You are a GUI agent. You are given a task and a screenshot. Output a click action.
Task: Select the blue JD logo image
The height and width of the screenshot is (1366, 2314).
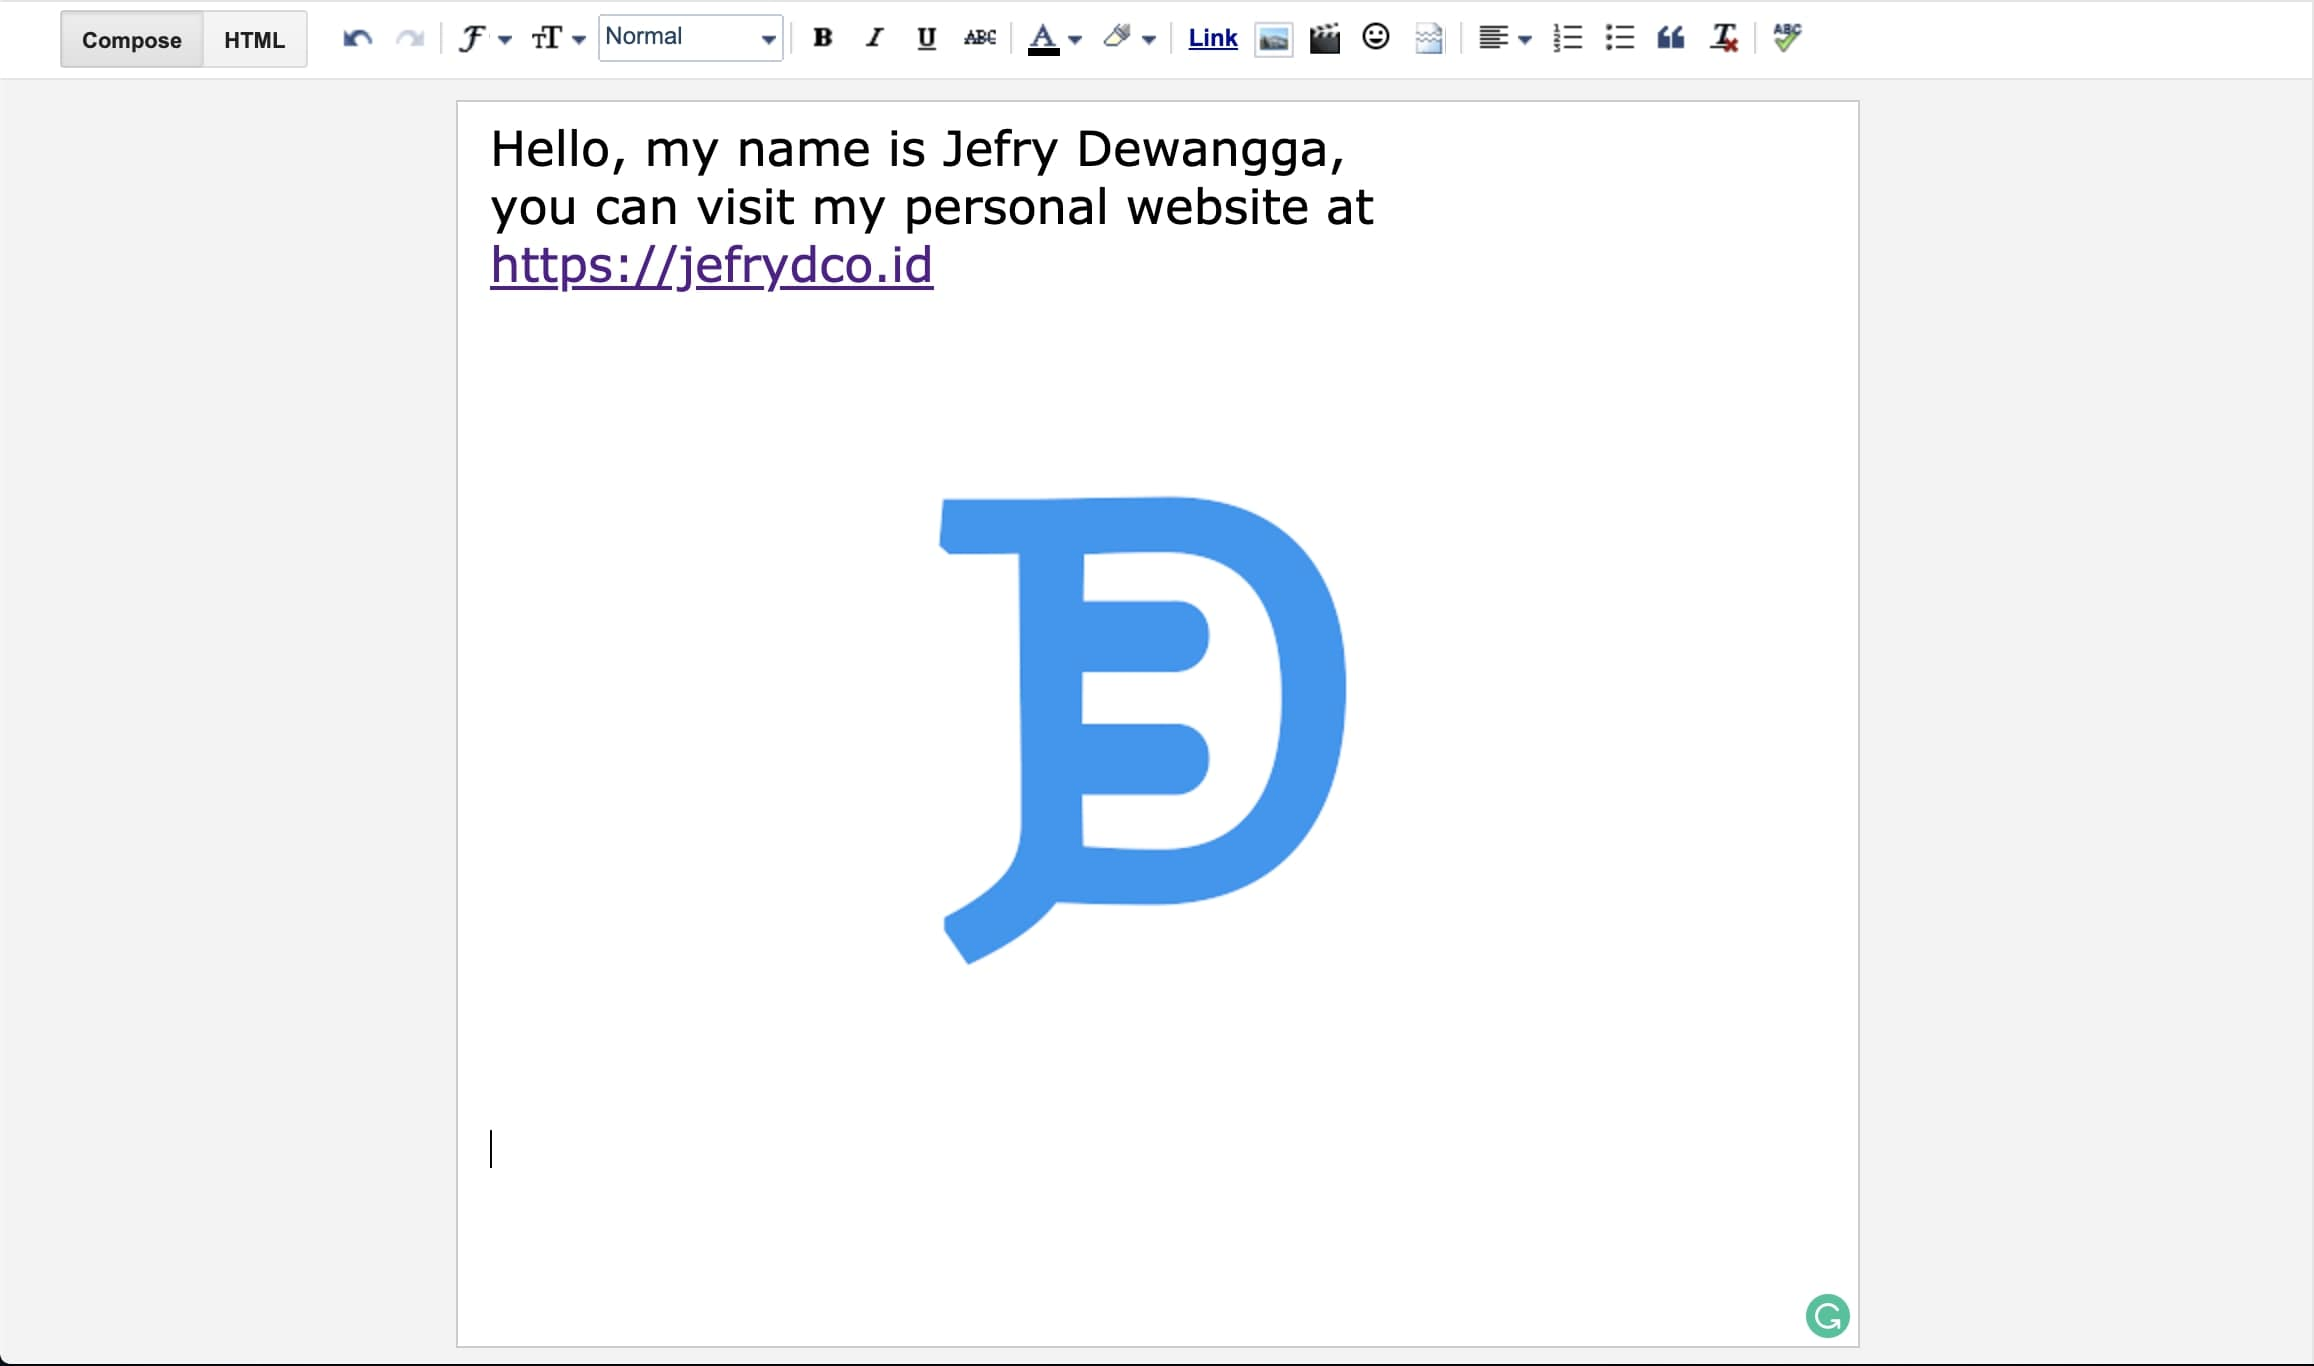click(x=1143, y=730)
